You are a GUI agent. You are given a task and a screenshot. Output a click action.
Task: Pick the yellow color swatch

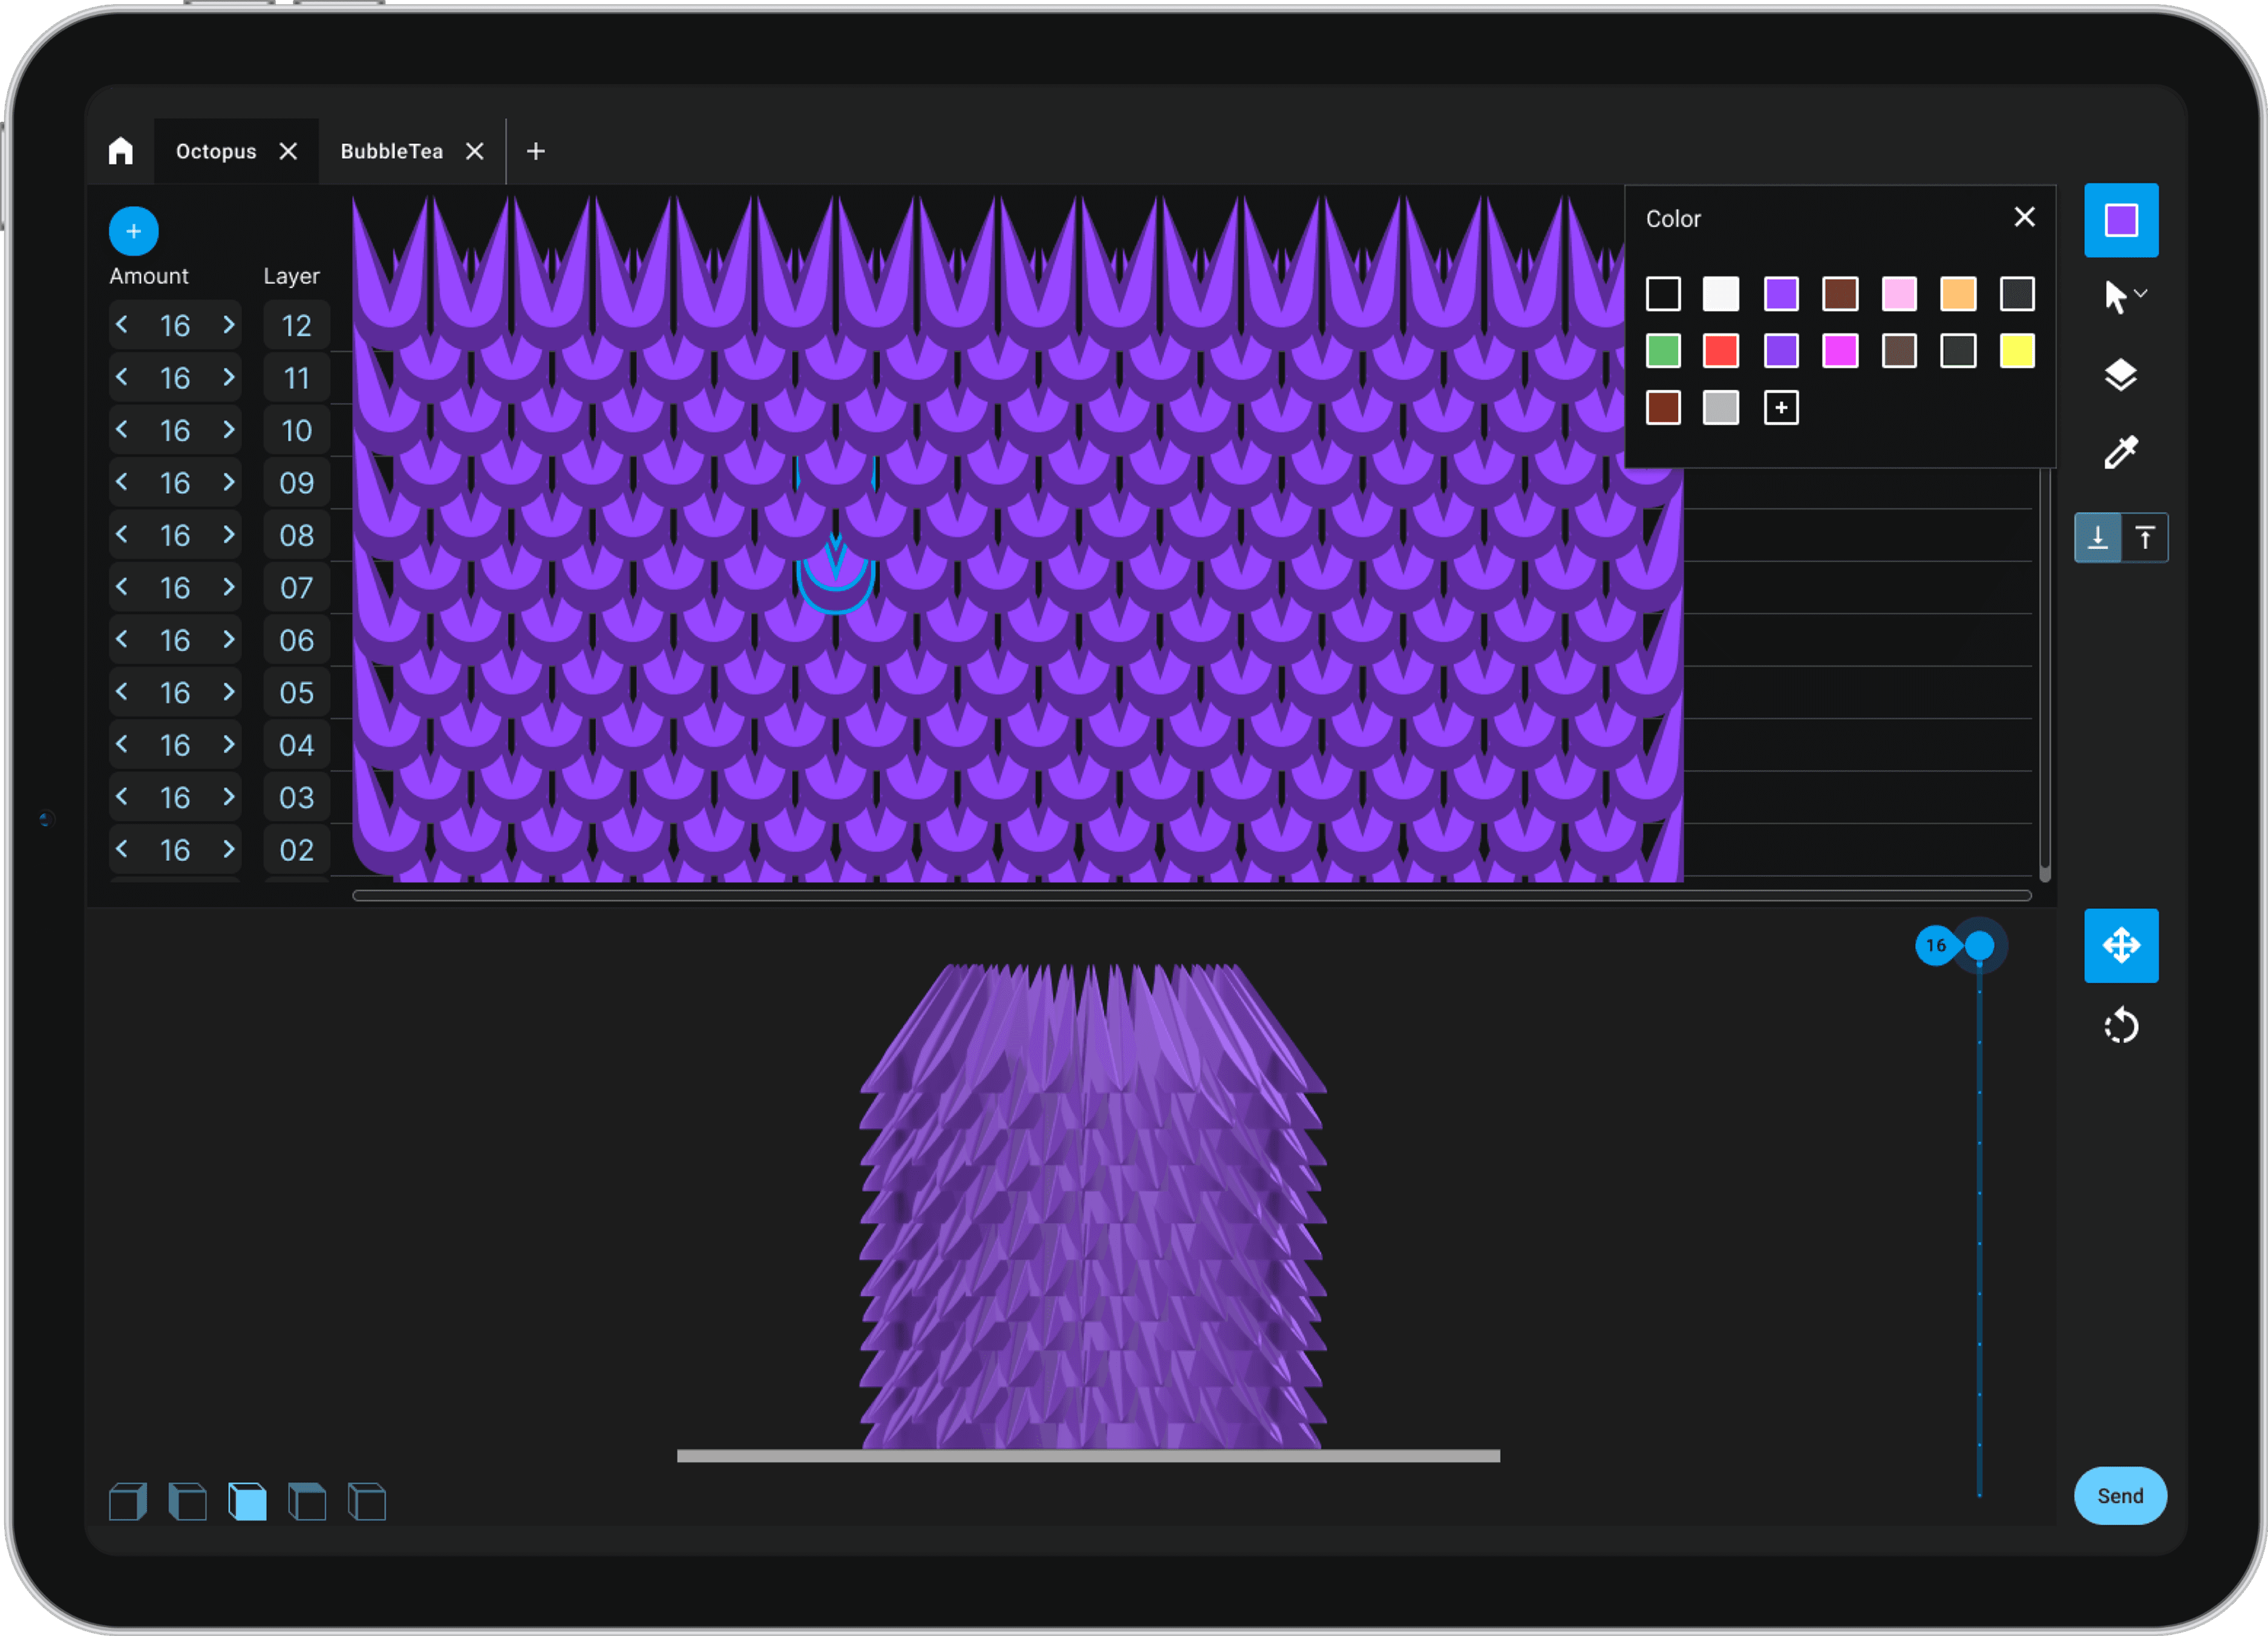[2016, 351]
